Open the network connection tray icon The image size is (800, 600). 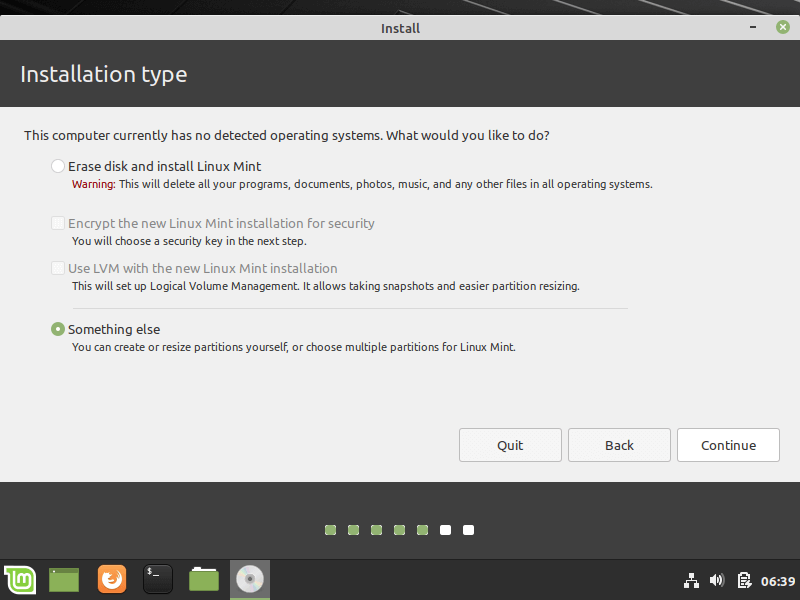tap(691, 581)
